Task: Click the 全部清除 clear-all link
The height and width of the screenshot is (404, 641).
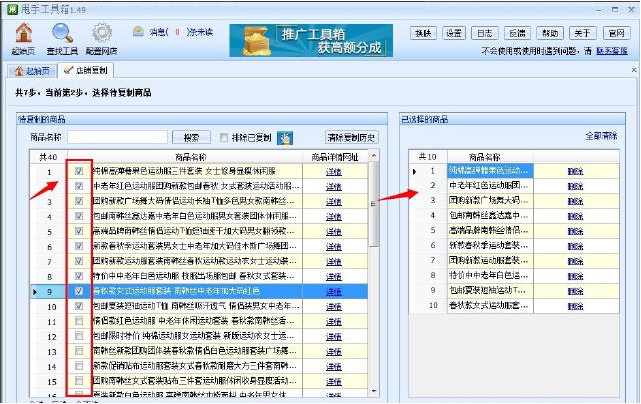Action: tap(601, 136)
